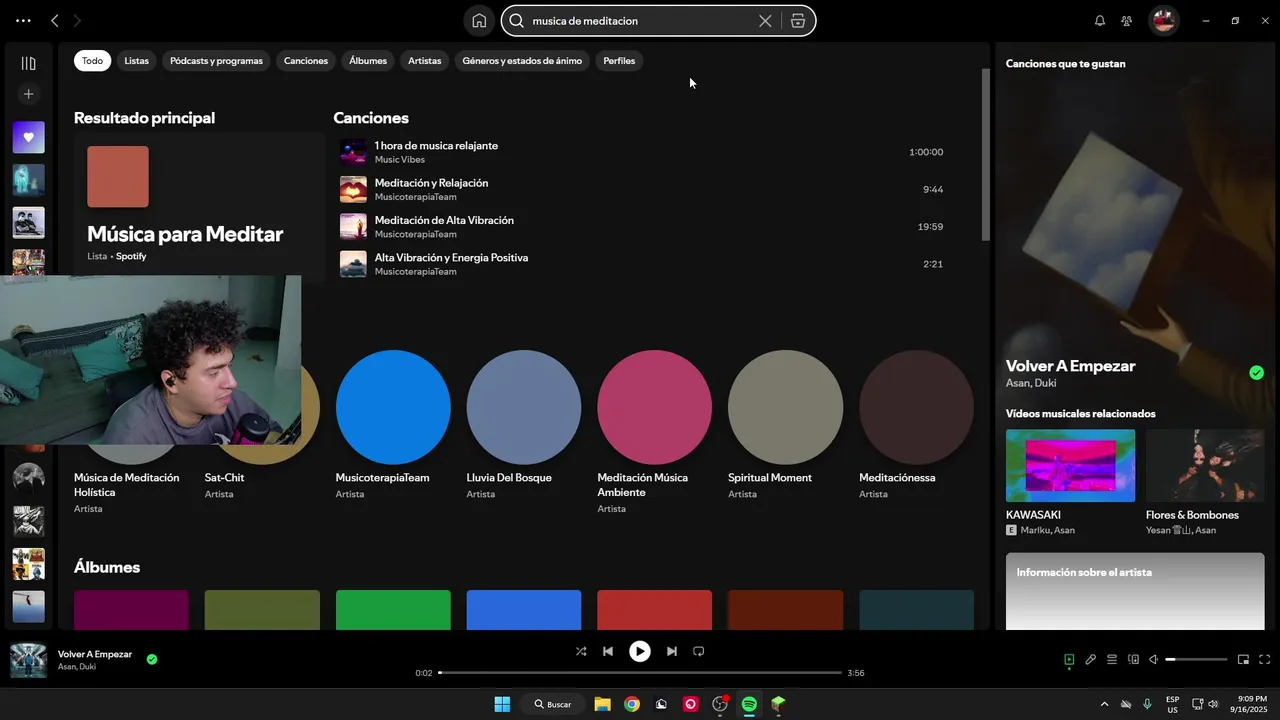1280x720 pixels.
Task: Click the search input field
Action: [640, 20]
